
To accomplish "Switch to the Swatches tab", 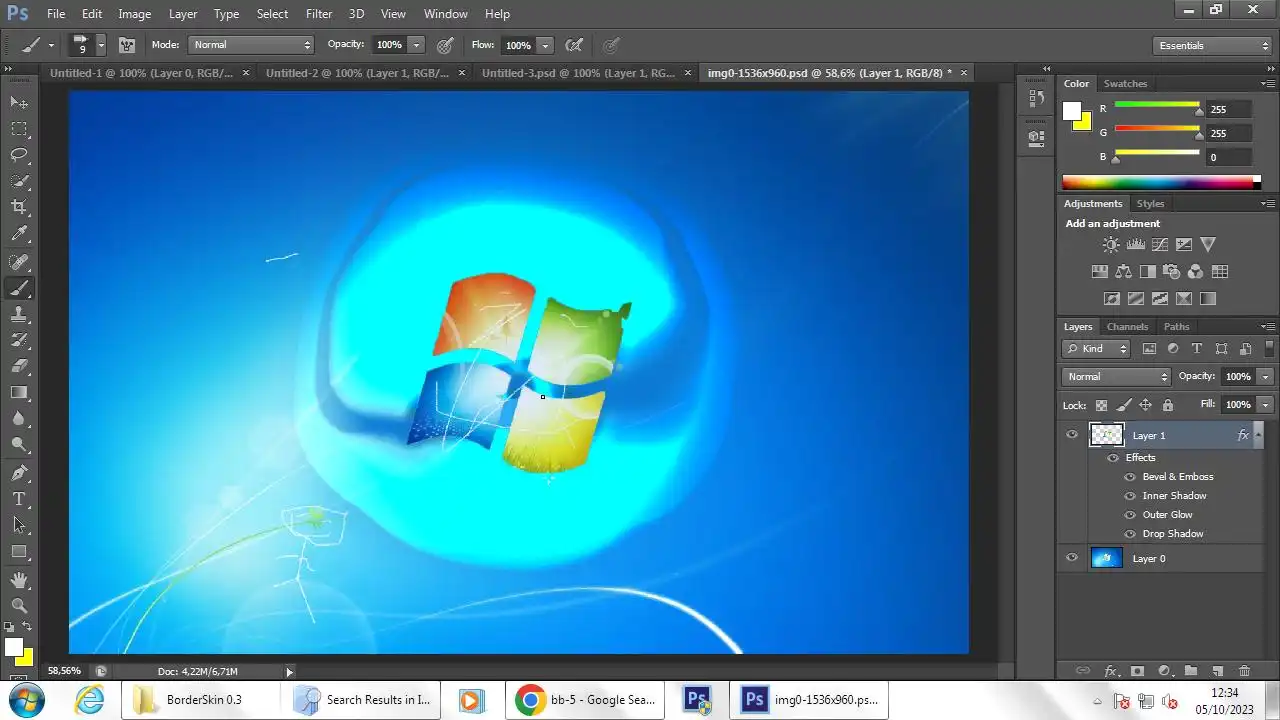I will [x=1126, y=83].
